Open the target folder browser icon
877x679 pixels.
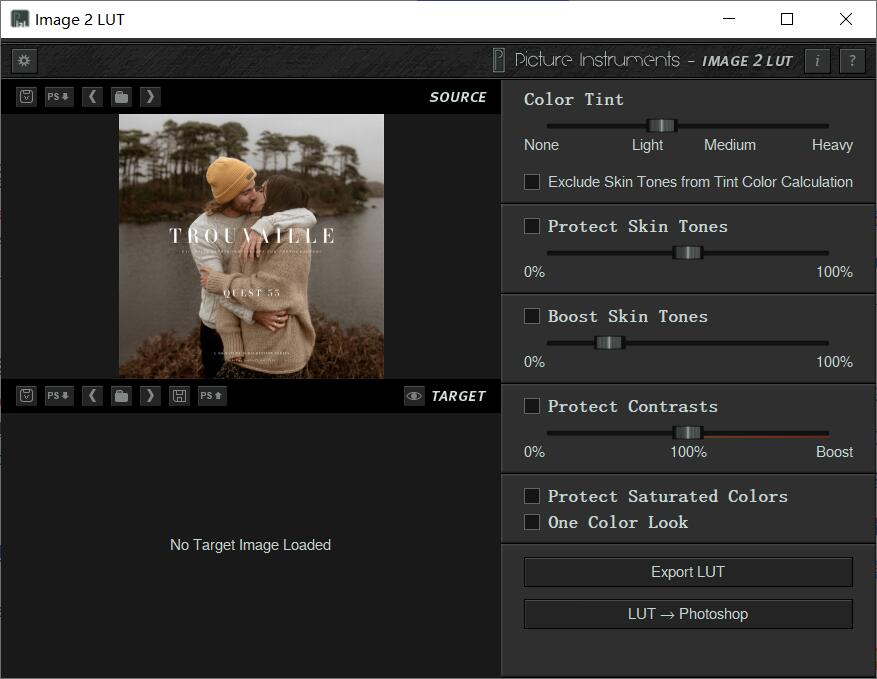[x=121, y=395]
